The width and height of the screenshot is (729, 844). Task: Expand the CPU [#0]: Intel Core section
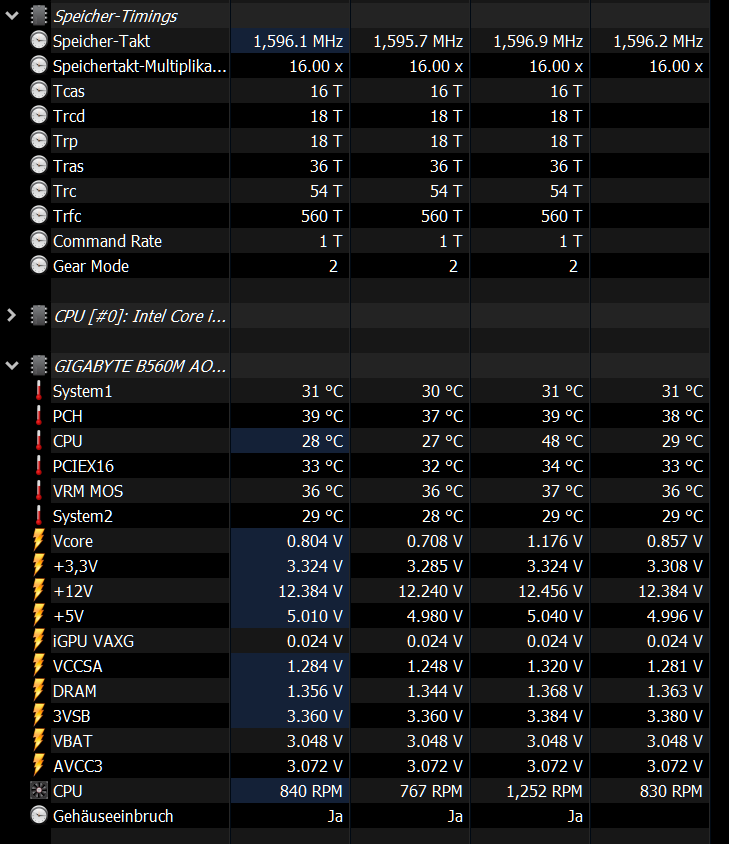tap(11, 316)
